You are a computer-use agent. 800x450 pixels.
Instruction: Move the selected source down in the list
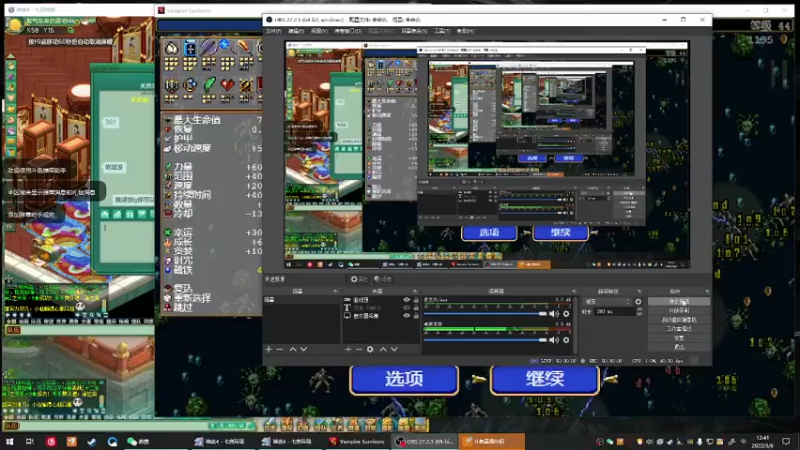coord(394,349)
